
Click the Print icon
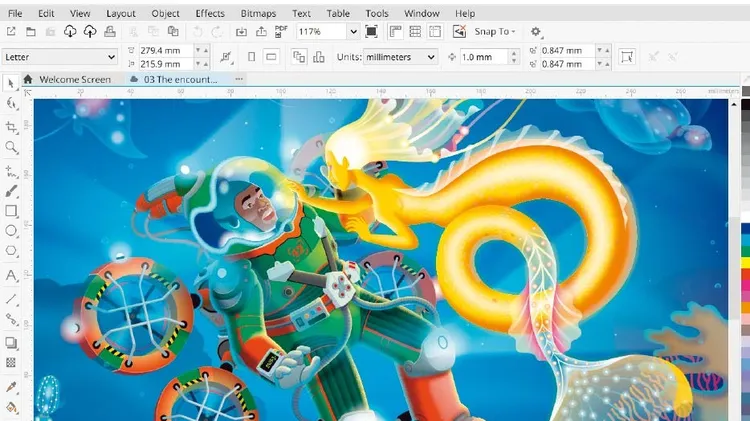(110, 32)
